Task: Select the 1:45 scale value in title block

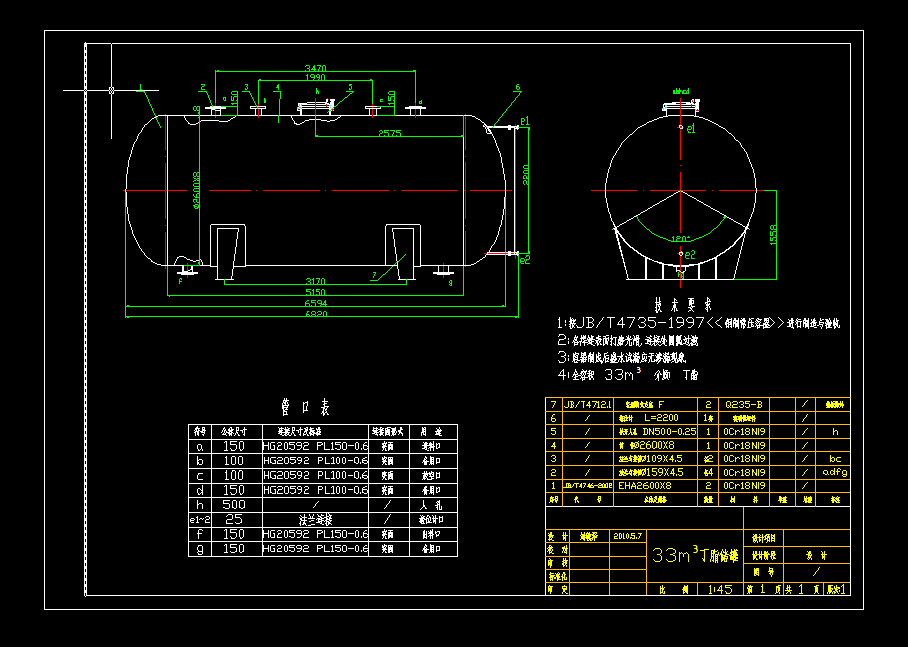Action: (722, 590)
